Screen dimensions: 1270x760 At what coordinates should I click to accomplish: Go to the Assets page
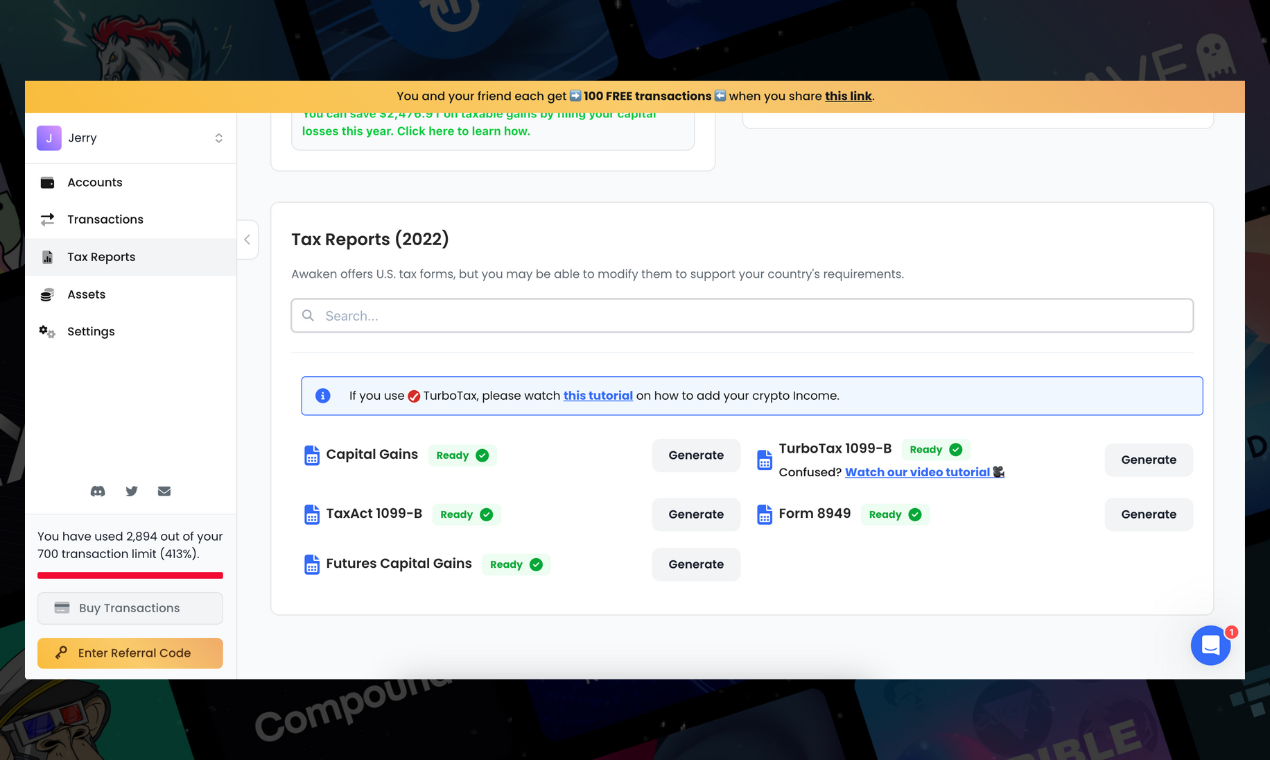pos(130,294)
